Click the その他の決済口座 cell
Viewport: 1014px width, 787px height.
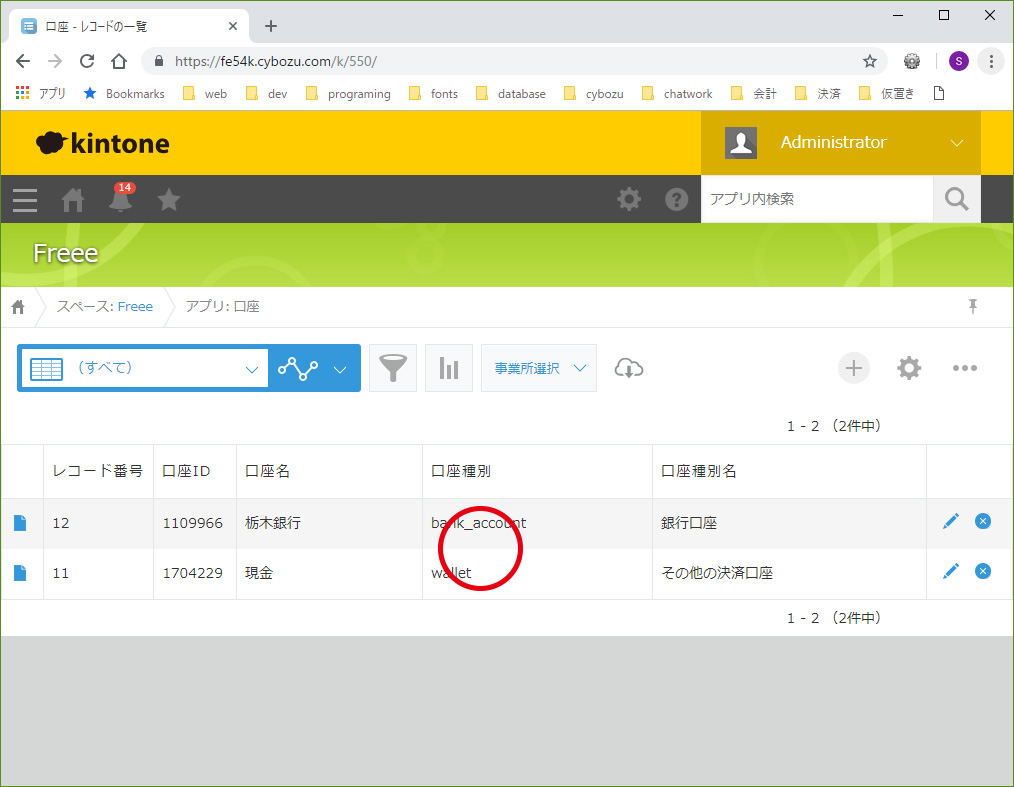point(789,573)
